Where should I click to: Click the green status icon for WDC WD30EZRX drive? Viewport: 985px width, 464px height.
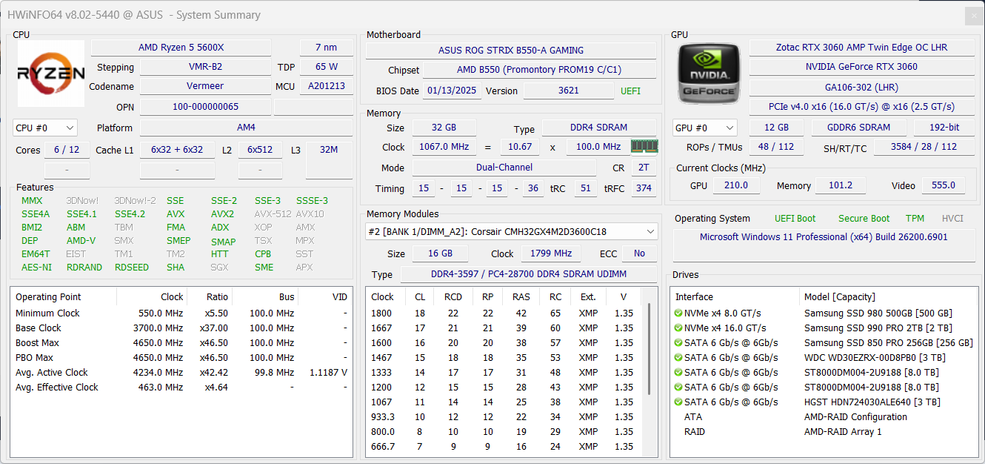pyautogui.click(x=680, y=357)
